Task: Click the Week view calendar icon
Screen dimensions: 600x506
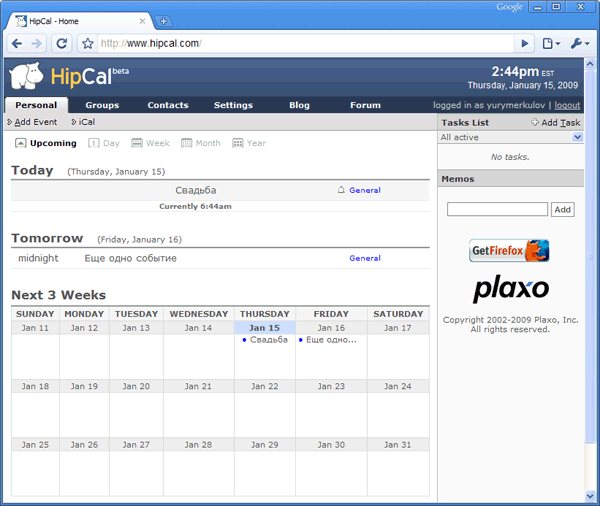Action: (137, 143)
